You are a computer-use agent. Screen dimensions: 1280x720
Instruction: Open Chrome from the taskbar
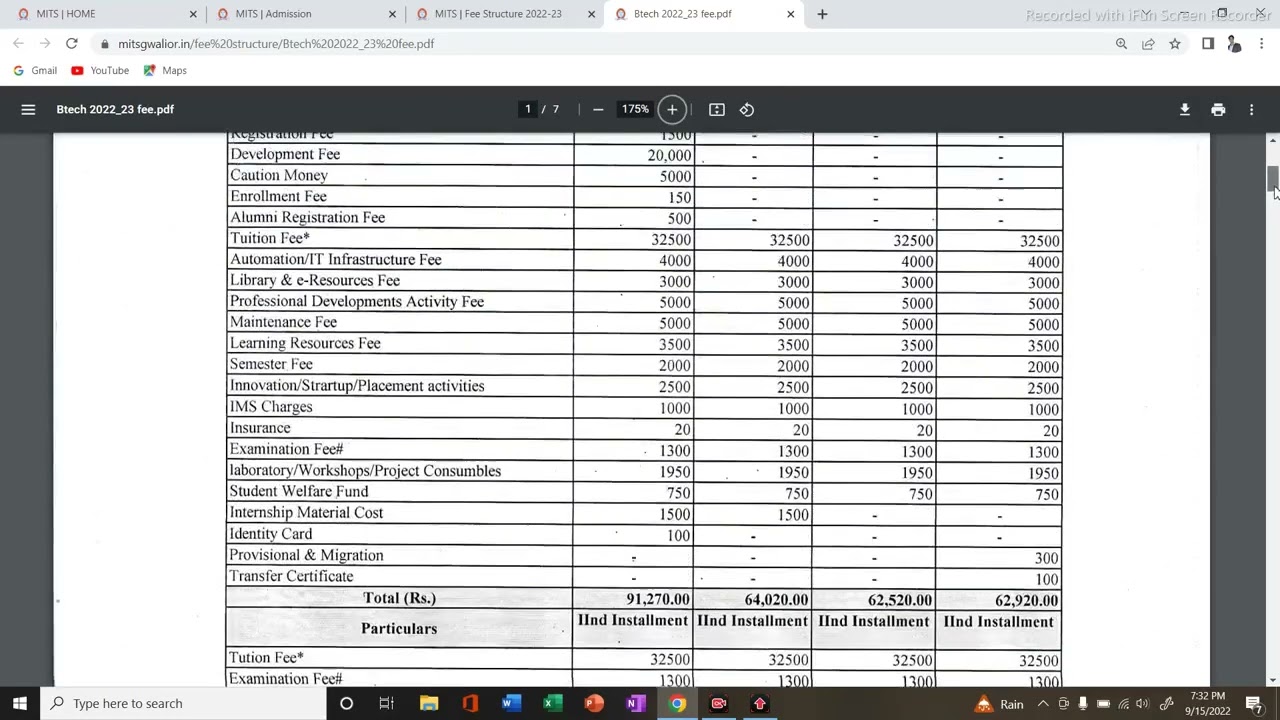[x=677, y=703]
